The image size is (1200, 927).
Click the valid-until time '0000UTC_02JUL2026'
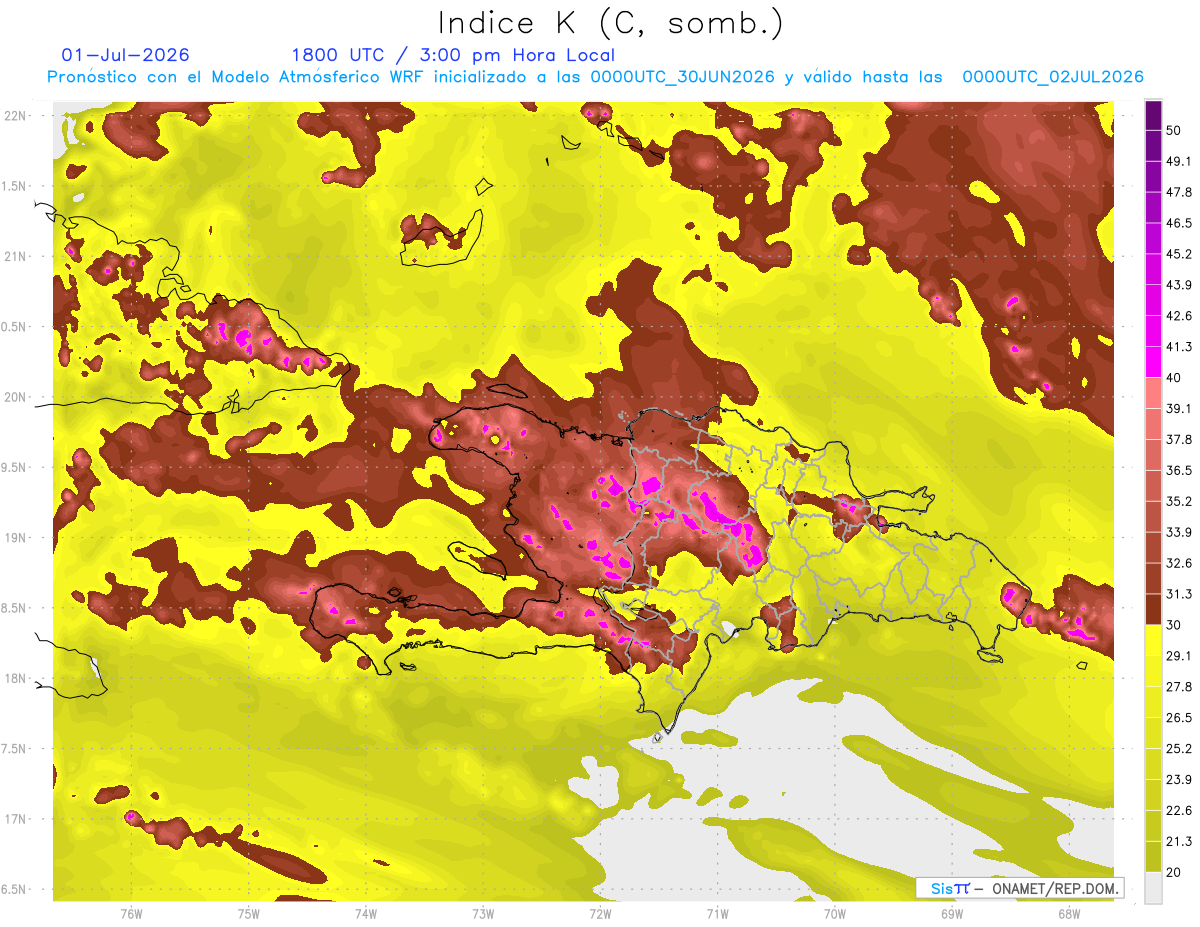[1053, 77]
